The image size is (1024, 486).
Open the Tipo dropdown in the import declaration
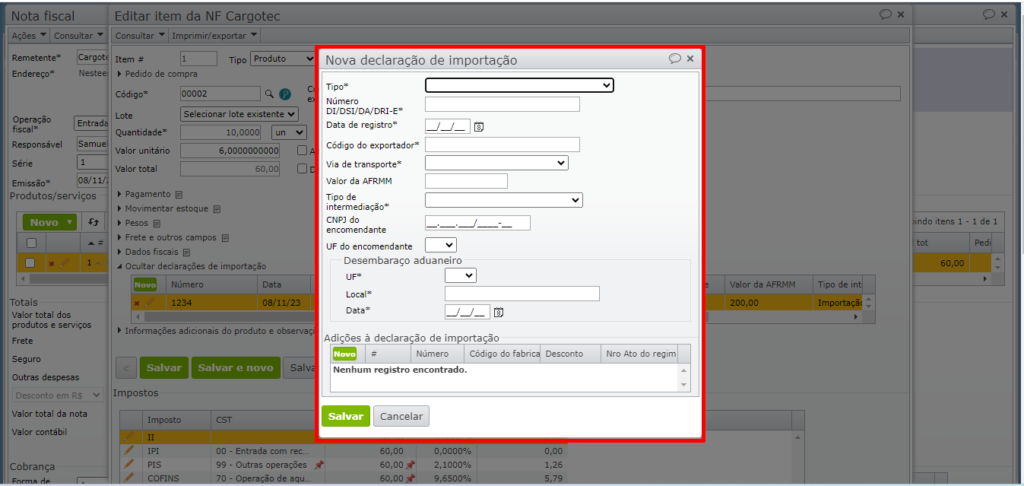pos(519,85)
